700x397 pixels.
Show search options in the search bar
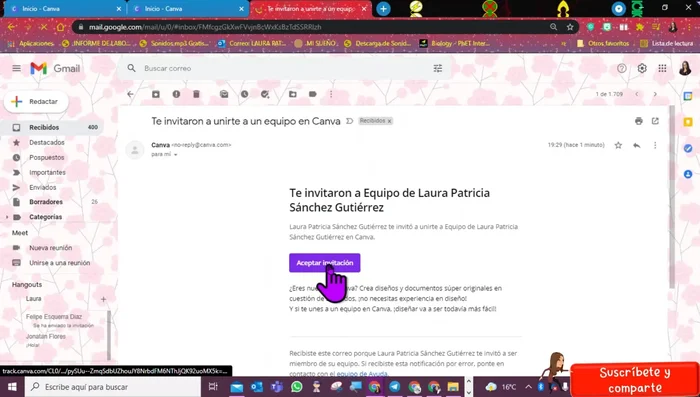pyautogui.click(x=438, y=68)
